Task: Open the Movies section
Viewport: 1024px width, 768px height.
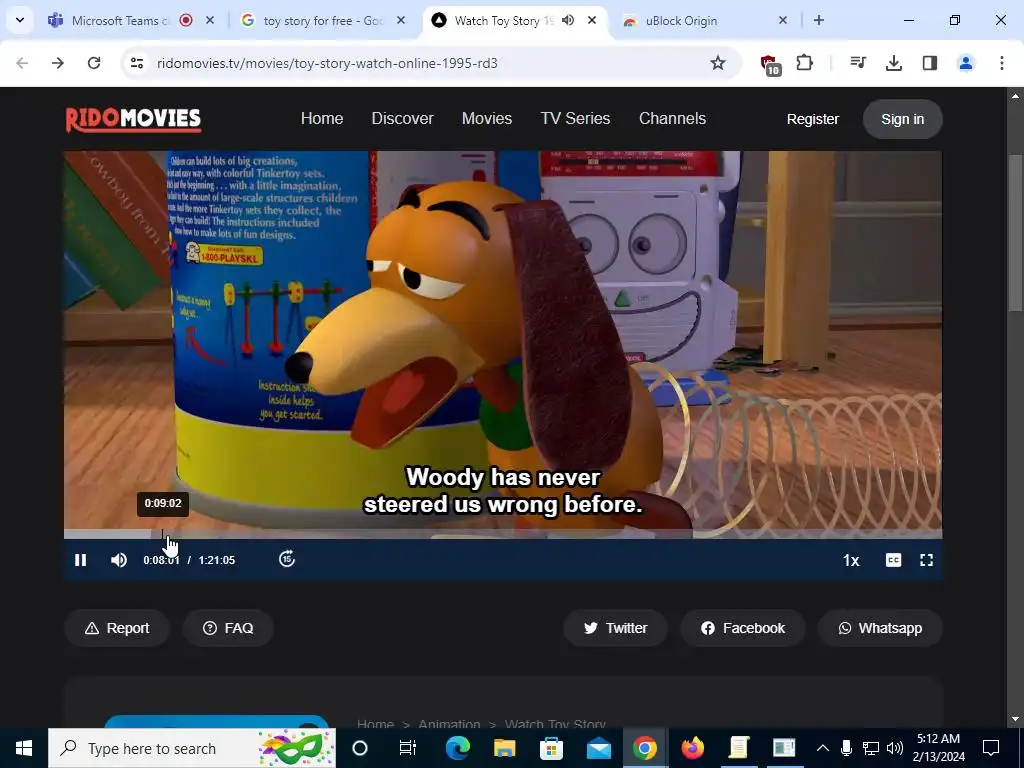Action: pos(487,118)
